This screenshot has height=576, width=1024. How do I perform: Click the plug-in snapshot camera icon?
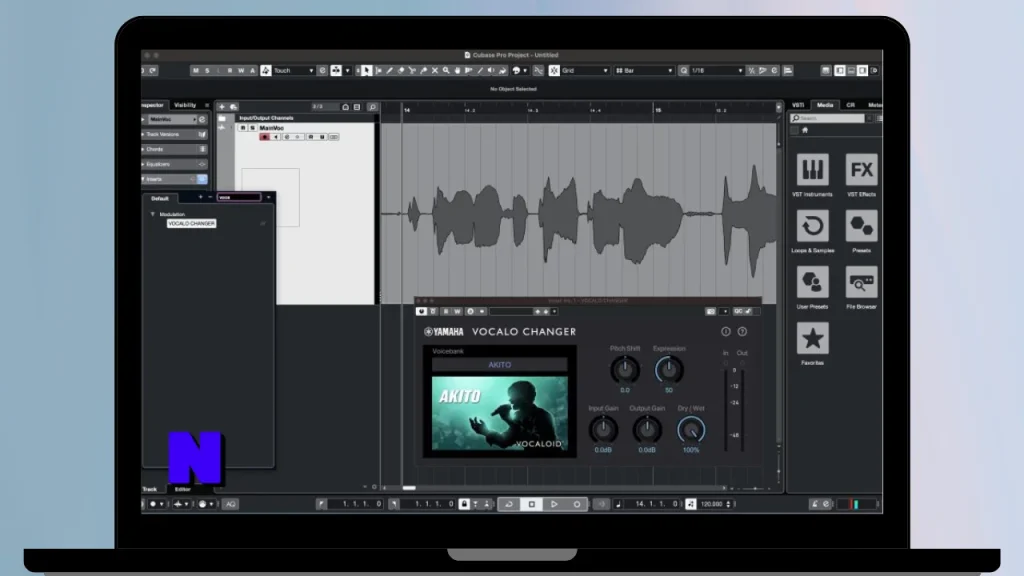(x=711, y=312)
